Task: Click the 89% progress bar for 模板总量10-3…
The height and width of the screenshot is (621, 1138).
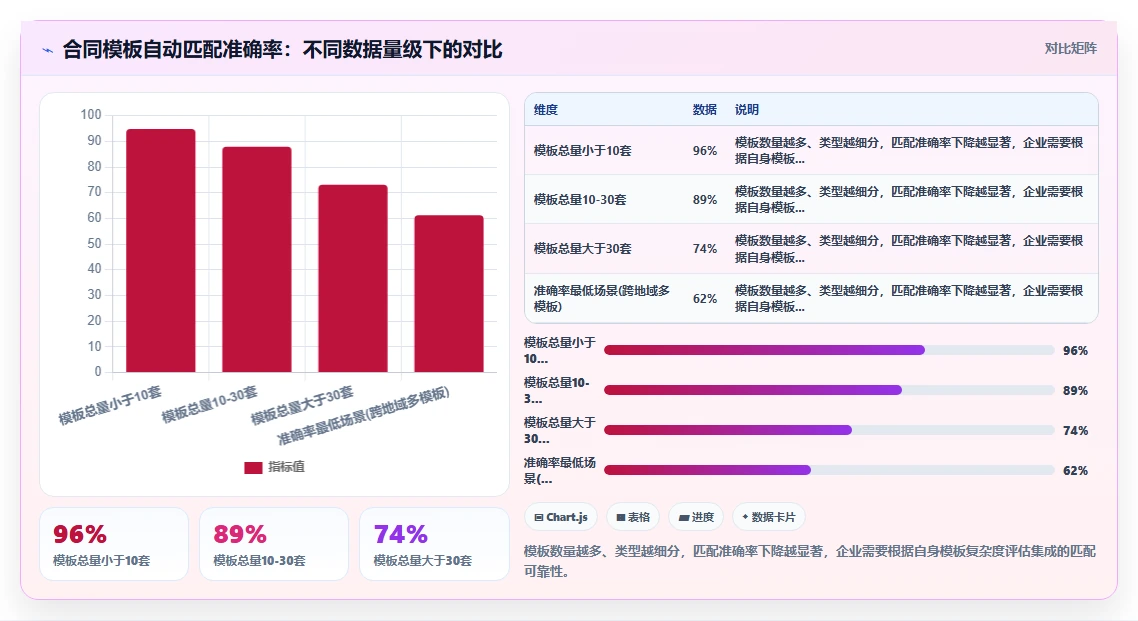Action: [x=829, y=390]
